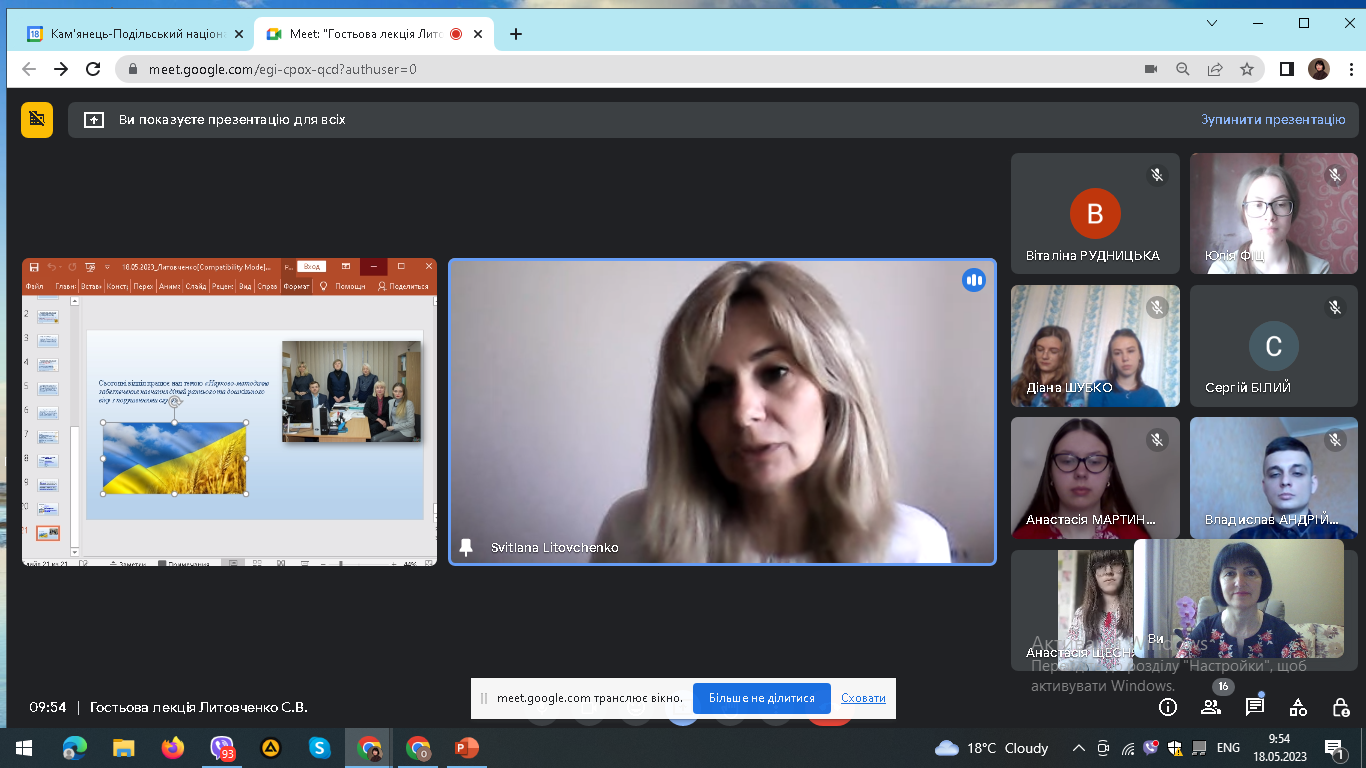Bookmark this page with the star icon

[x=1247, y=69]
